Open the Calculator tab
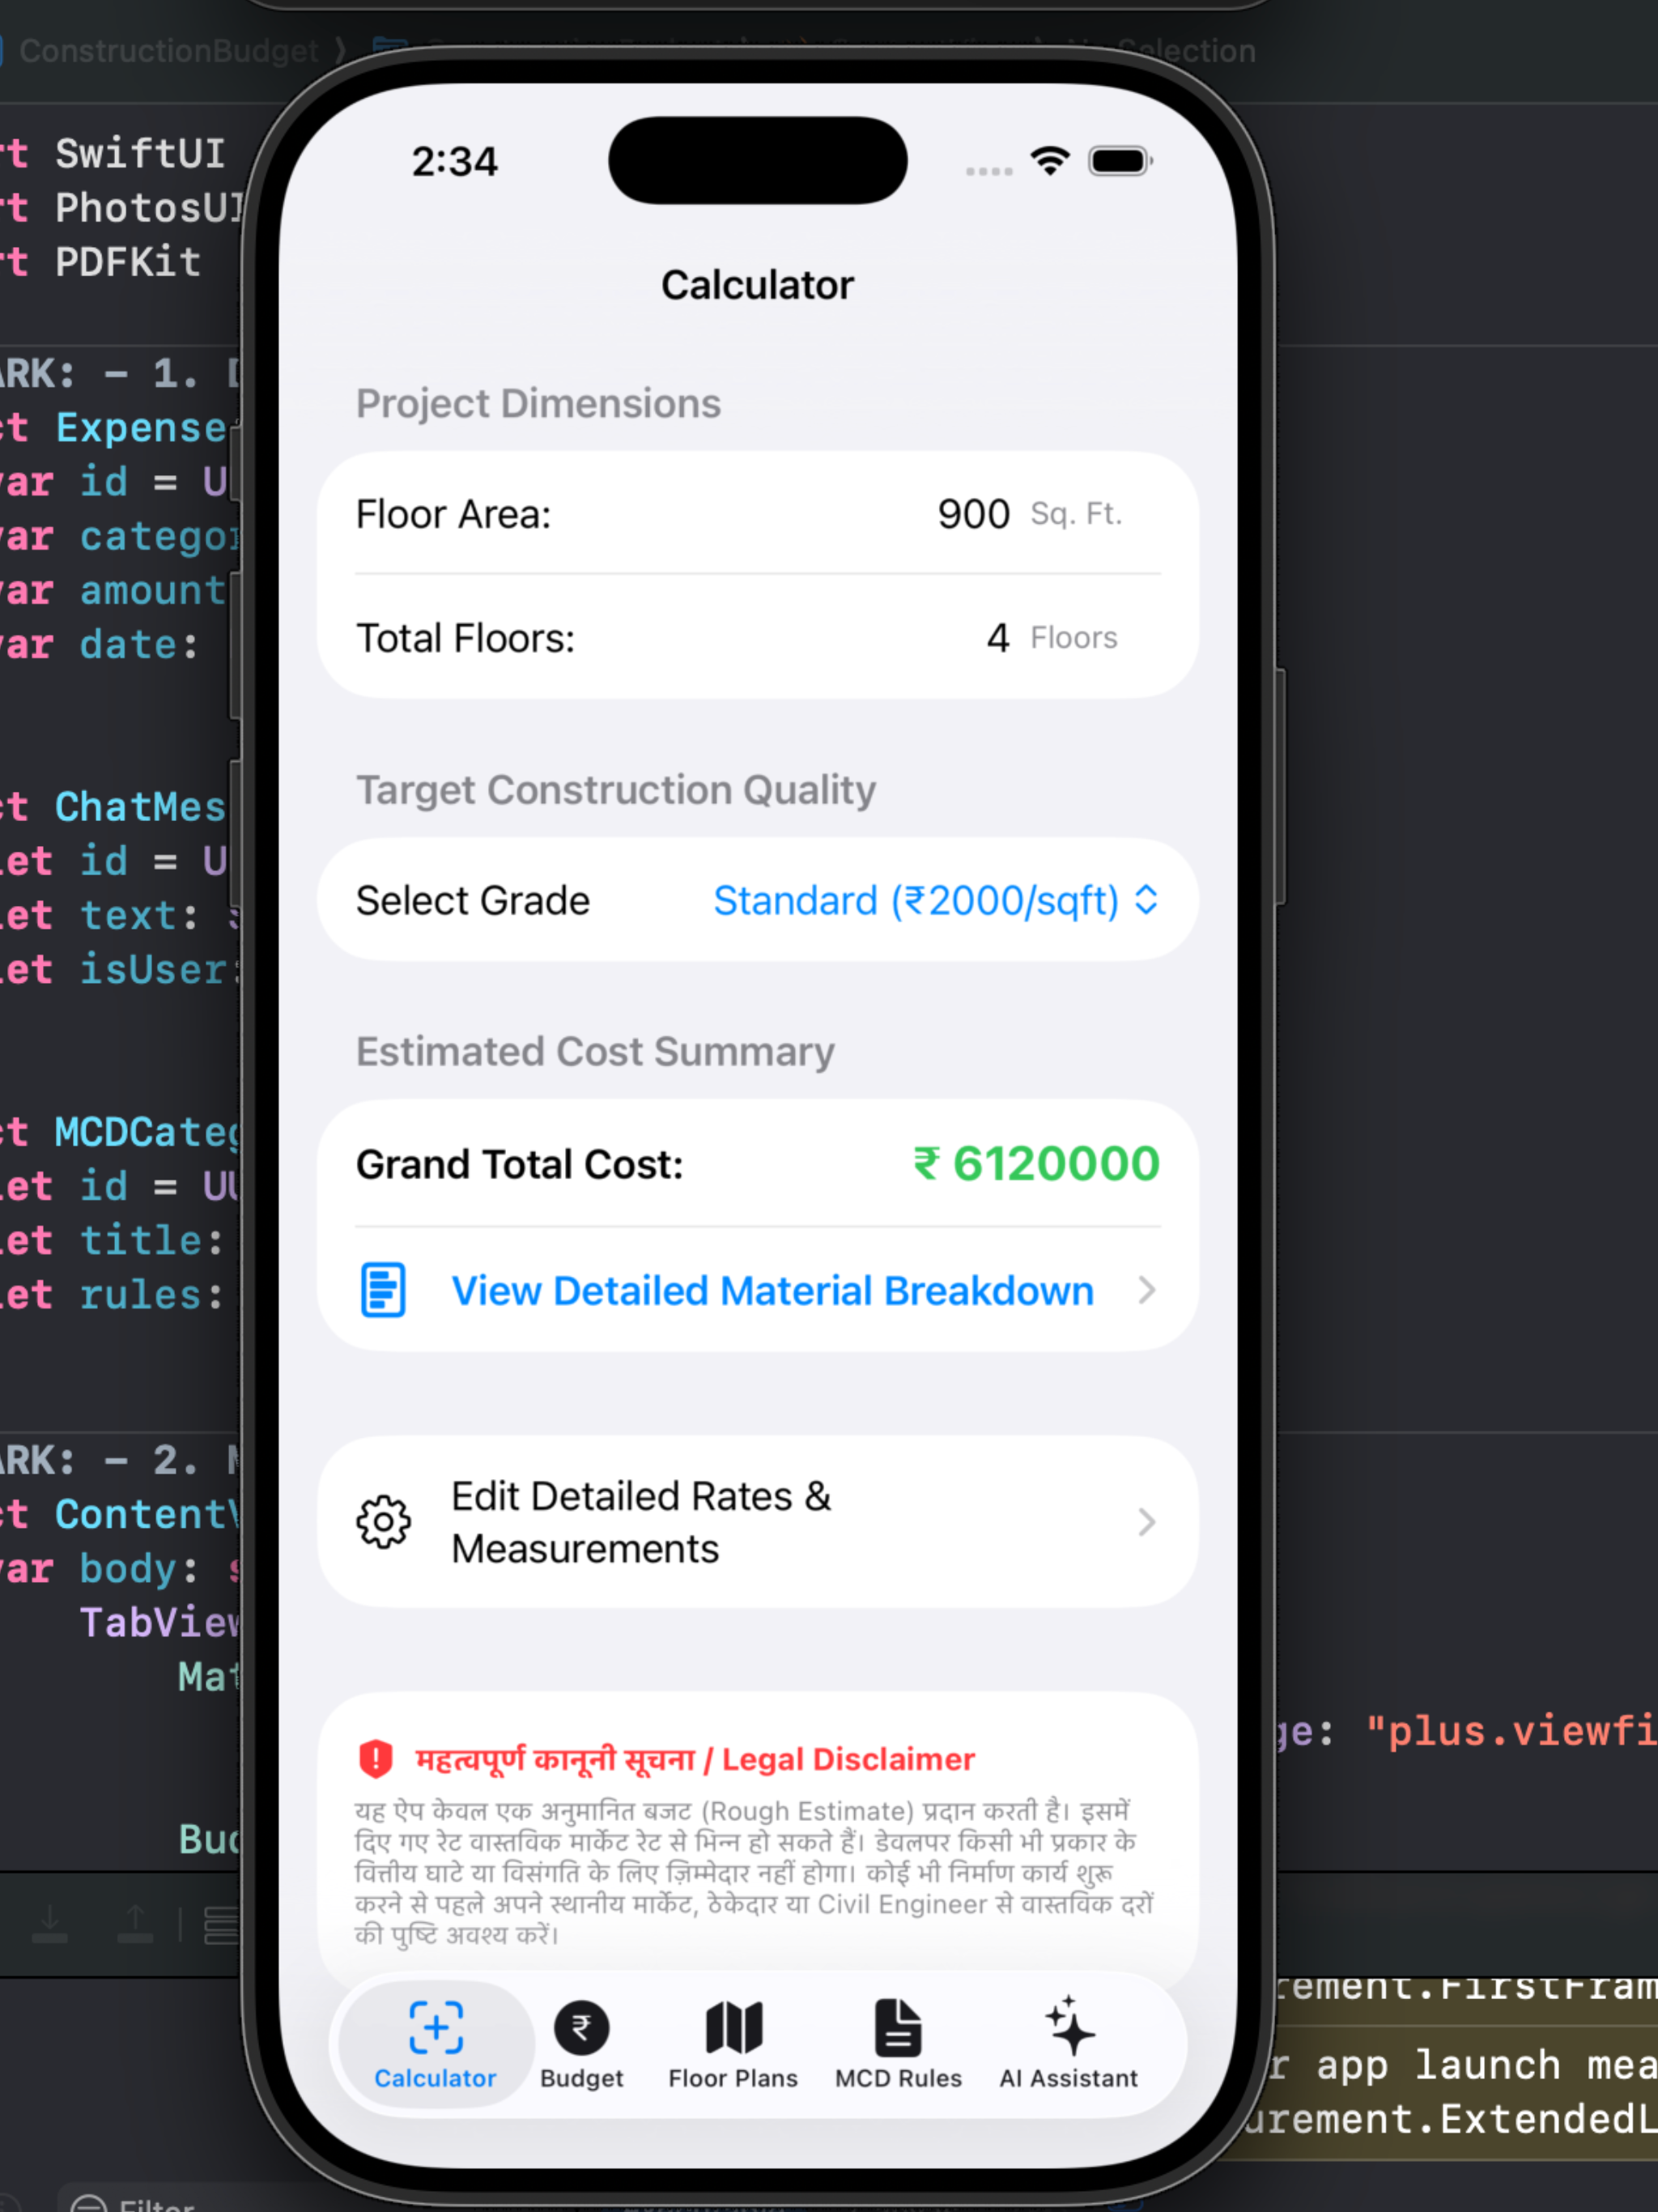Viewport: 1658px width, 2212px height. click(x=435, y=2044)
